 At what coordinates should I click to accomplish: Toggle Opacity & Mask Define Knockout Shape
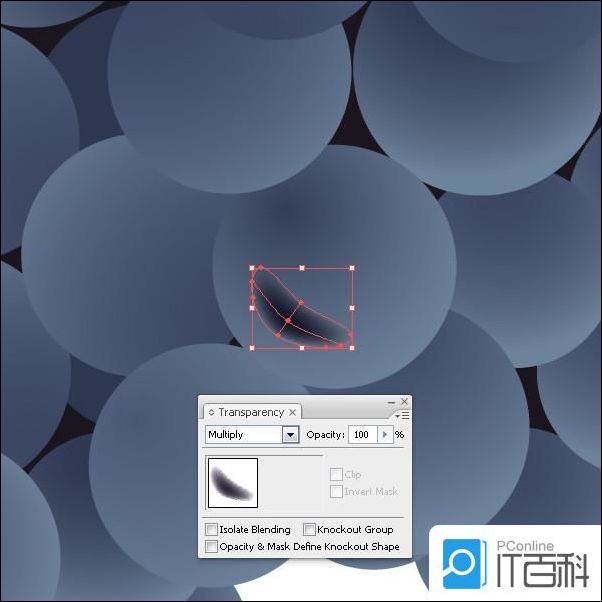tap(211, 546)
